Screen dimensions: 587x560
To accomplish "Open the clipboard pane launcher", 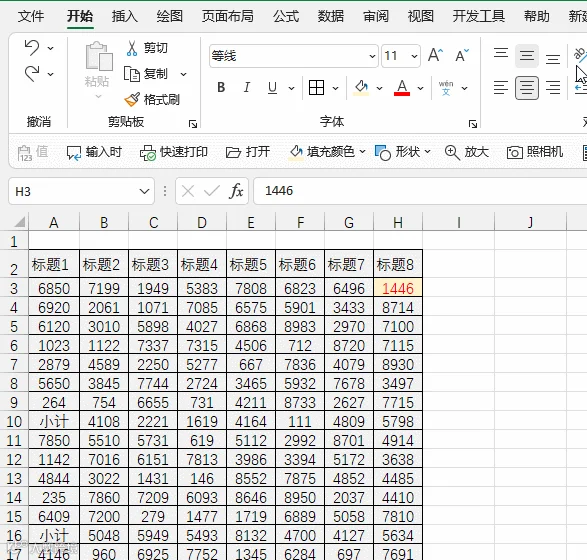I will [x=193, y=124].
